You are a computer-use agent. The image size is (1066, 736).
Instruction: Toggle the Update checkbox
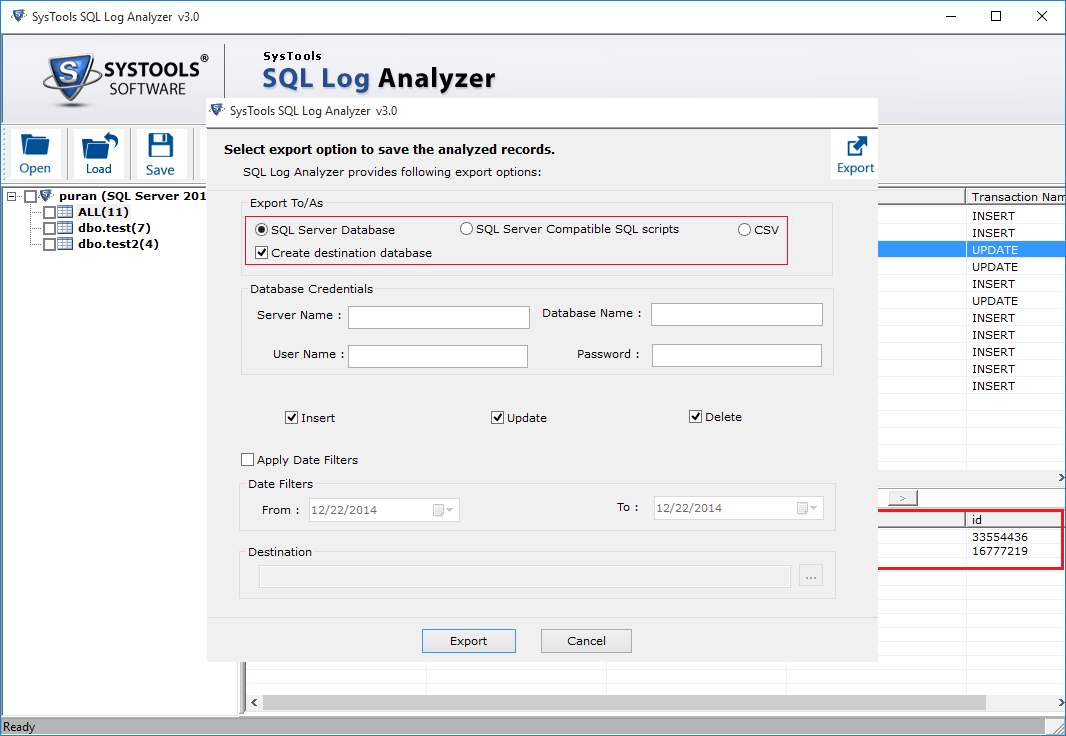(498, 418)
